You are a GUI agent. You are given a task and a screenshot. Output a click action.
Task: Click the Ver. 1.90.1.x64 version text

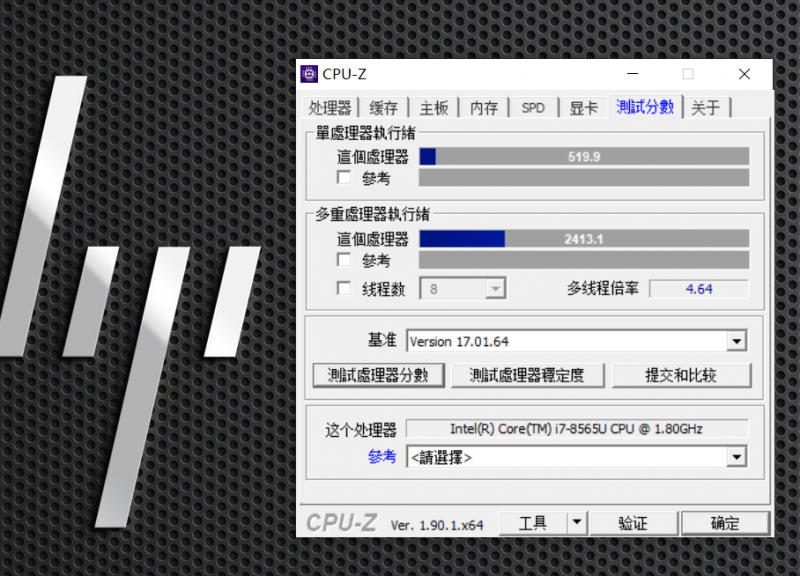click(x=437, y=525)
